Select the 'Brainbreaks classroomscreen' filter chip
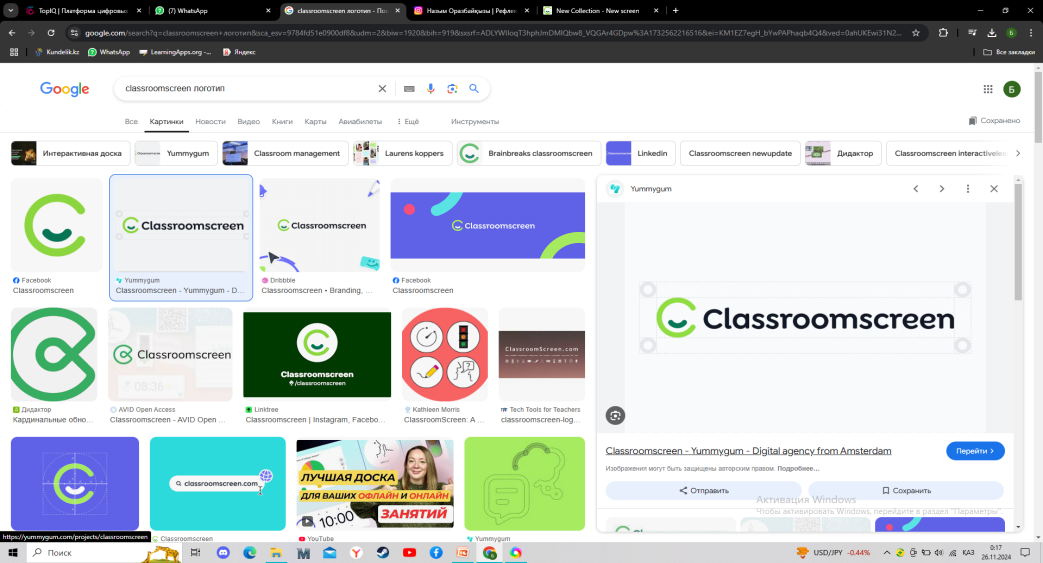This screenshot has width=1043, height=563. point(529,153)
